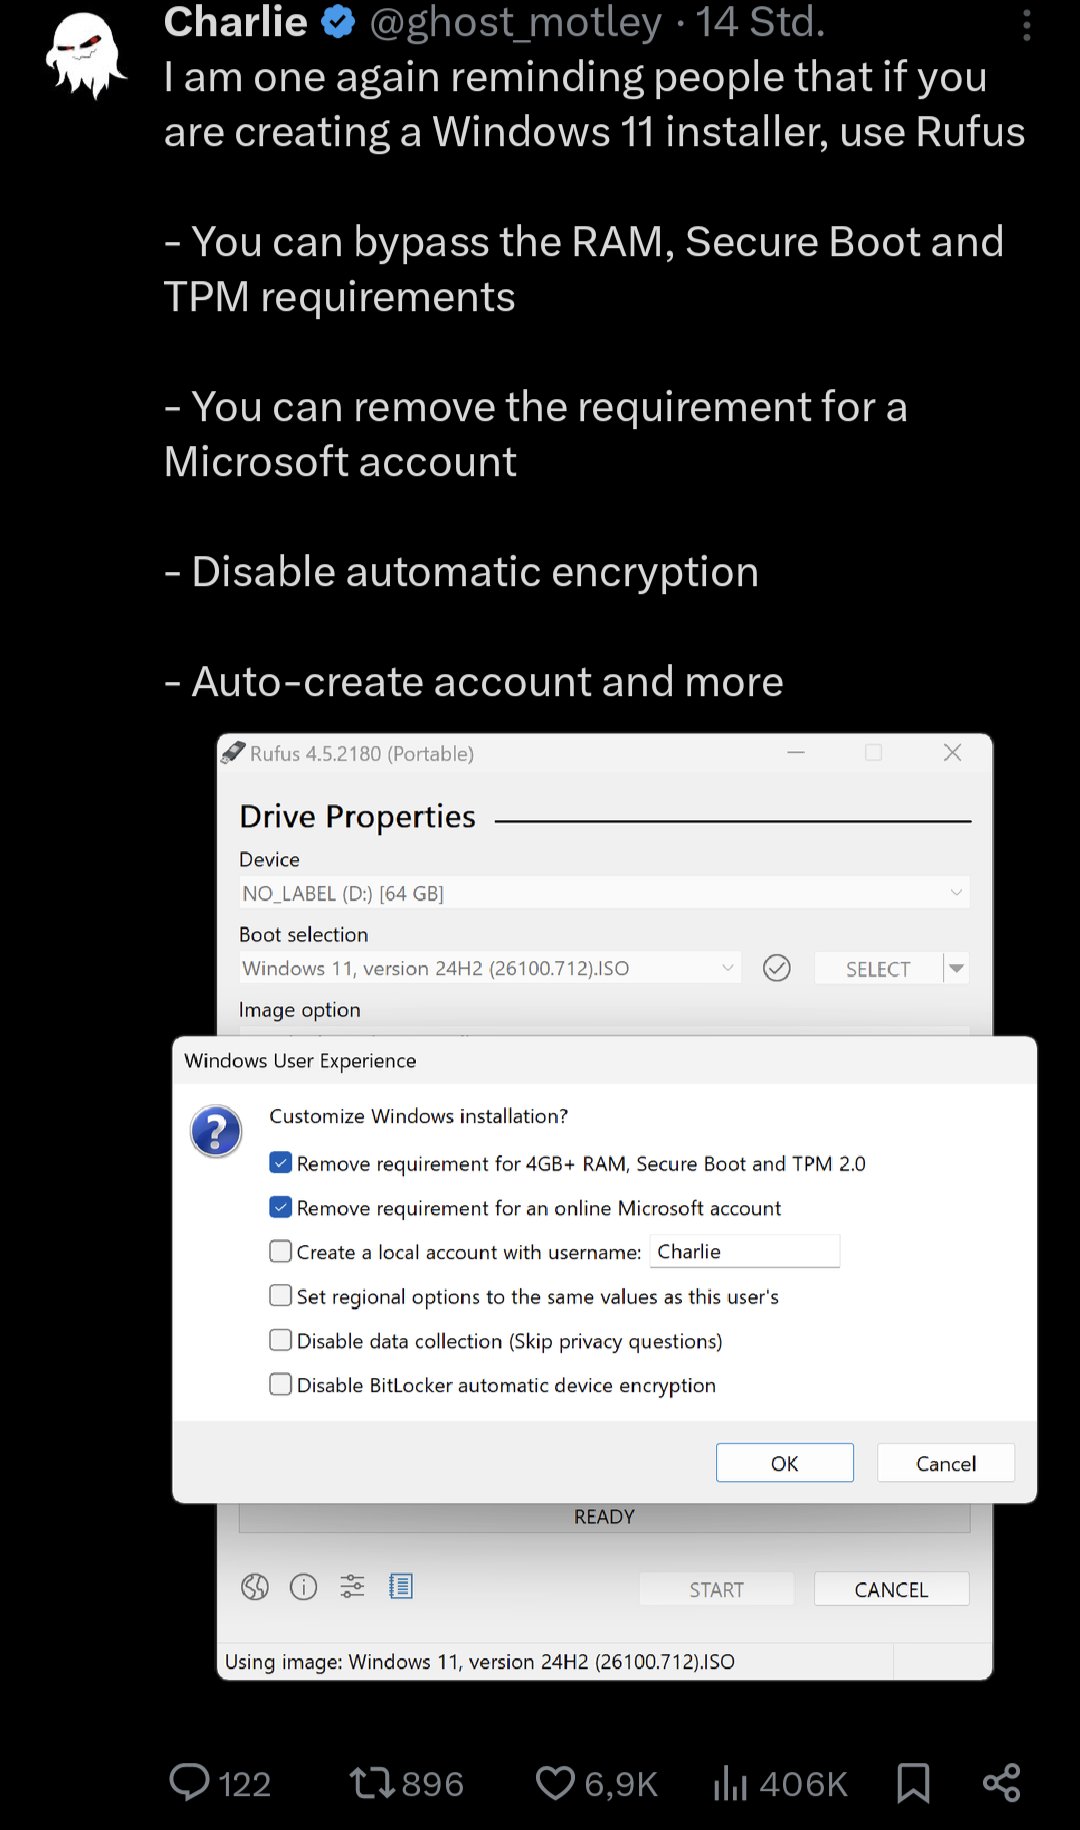
Task: Confirm dialog with OK button
Action: [784, 1463]
